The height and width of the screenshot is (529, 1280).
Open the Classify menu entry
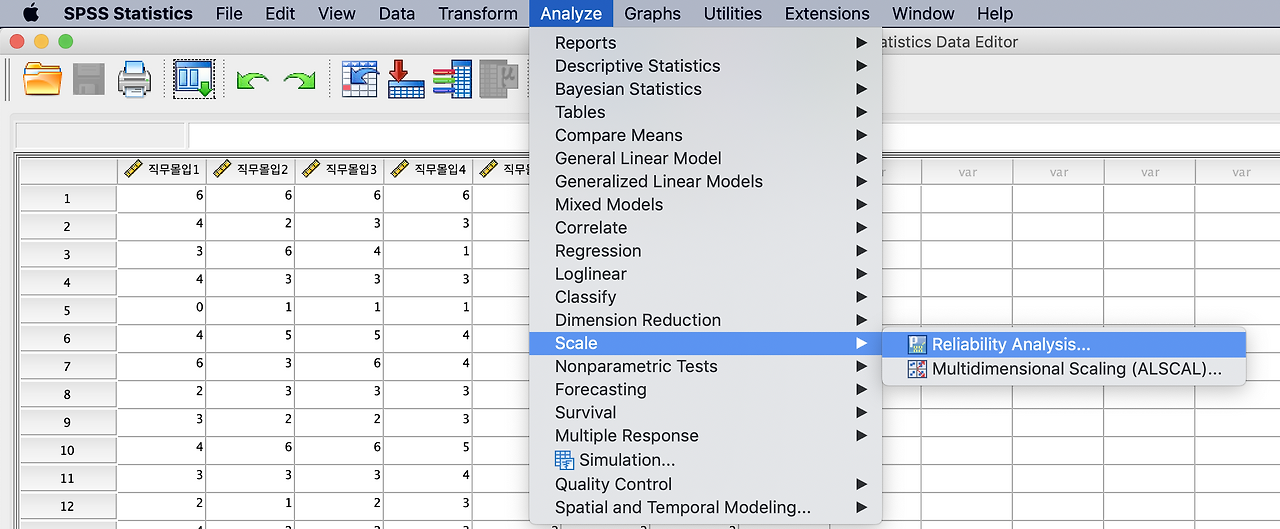pos(705,296)
